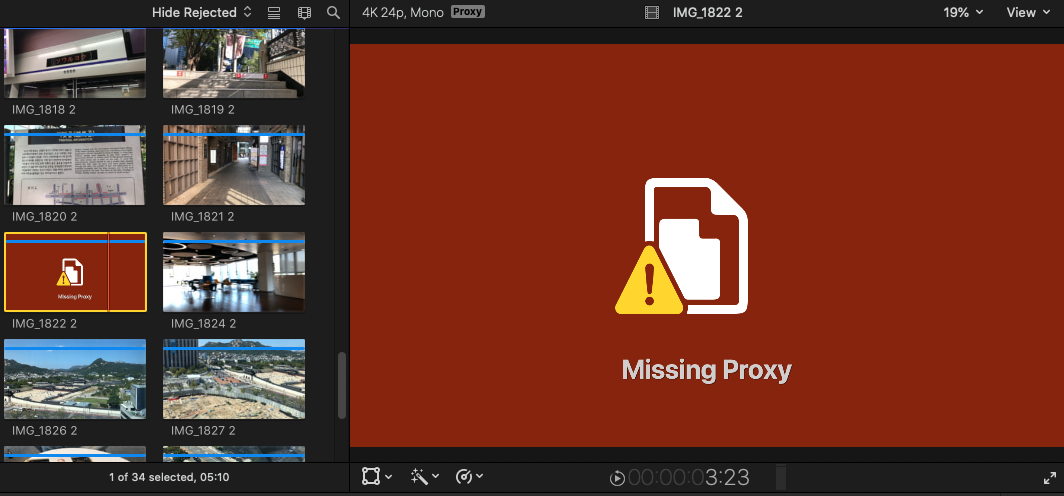Click the IMG_1822 2 viewer title
Image resolution: width=1064 pixels, height=496 pixels.
pos(708,12)
